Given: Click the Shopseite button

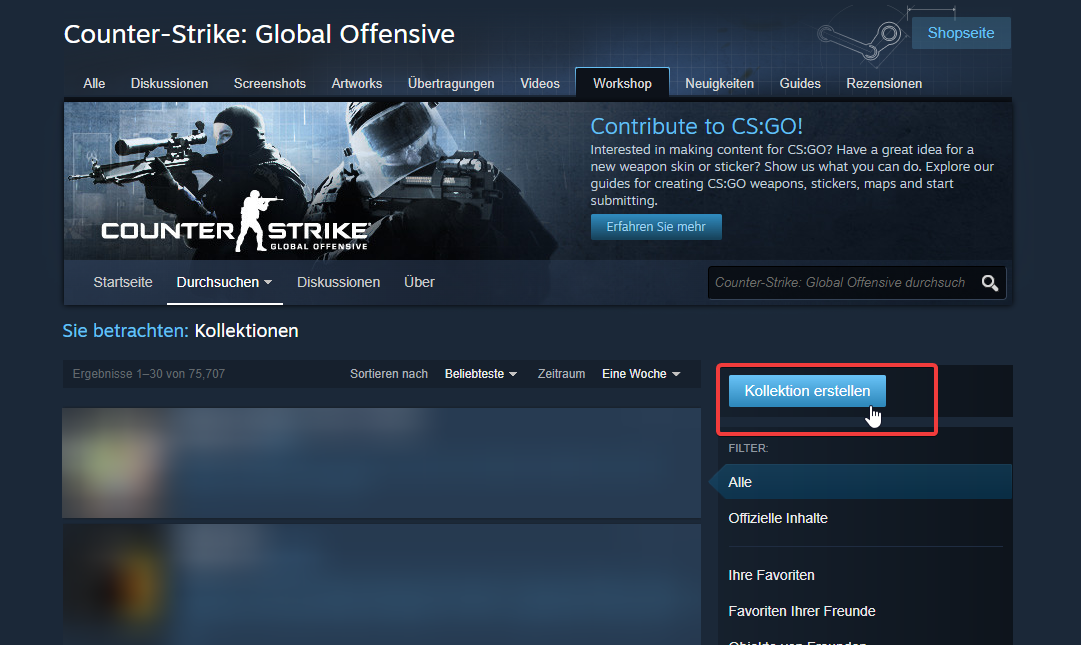Looking at the screenshot, I should click(x=960, y=33).
